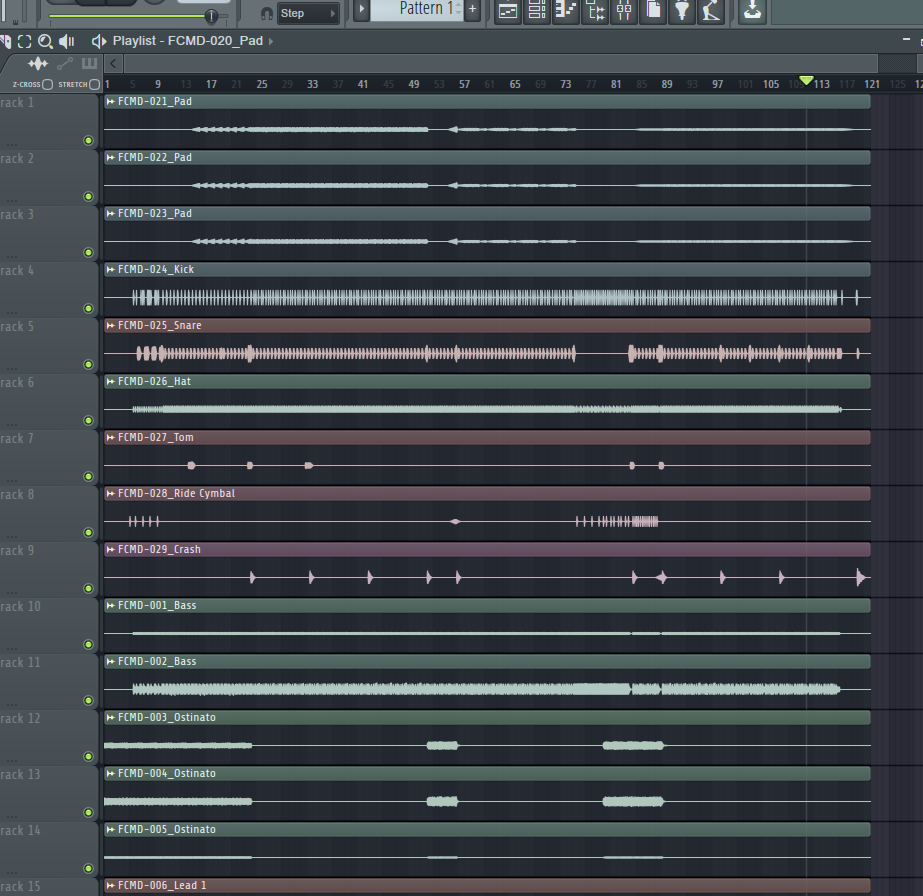Add a new pattern with plus button
Screen dimensions: 923x896
click(x=472, y=11)
